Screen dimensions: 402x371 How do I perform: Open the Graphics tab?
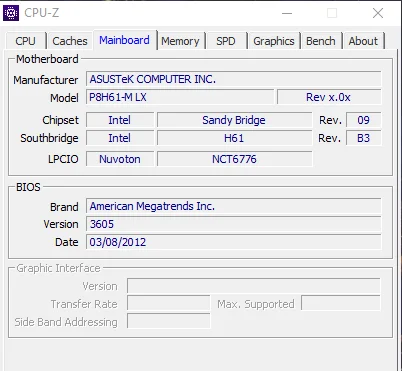coord(274,41)
